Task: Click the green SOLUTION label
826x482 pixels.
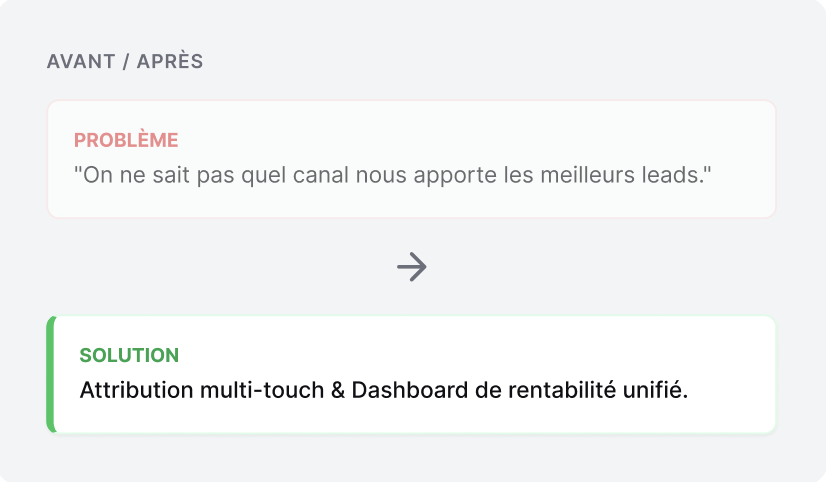Action: tap(129, 355)
